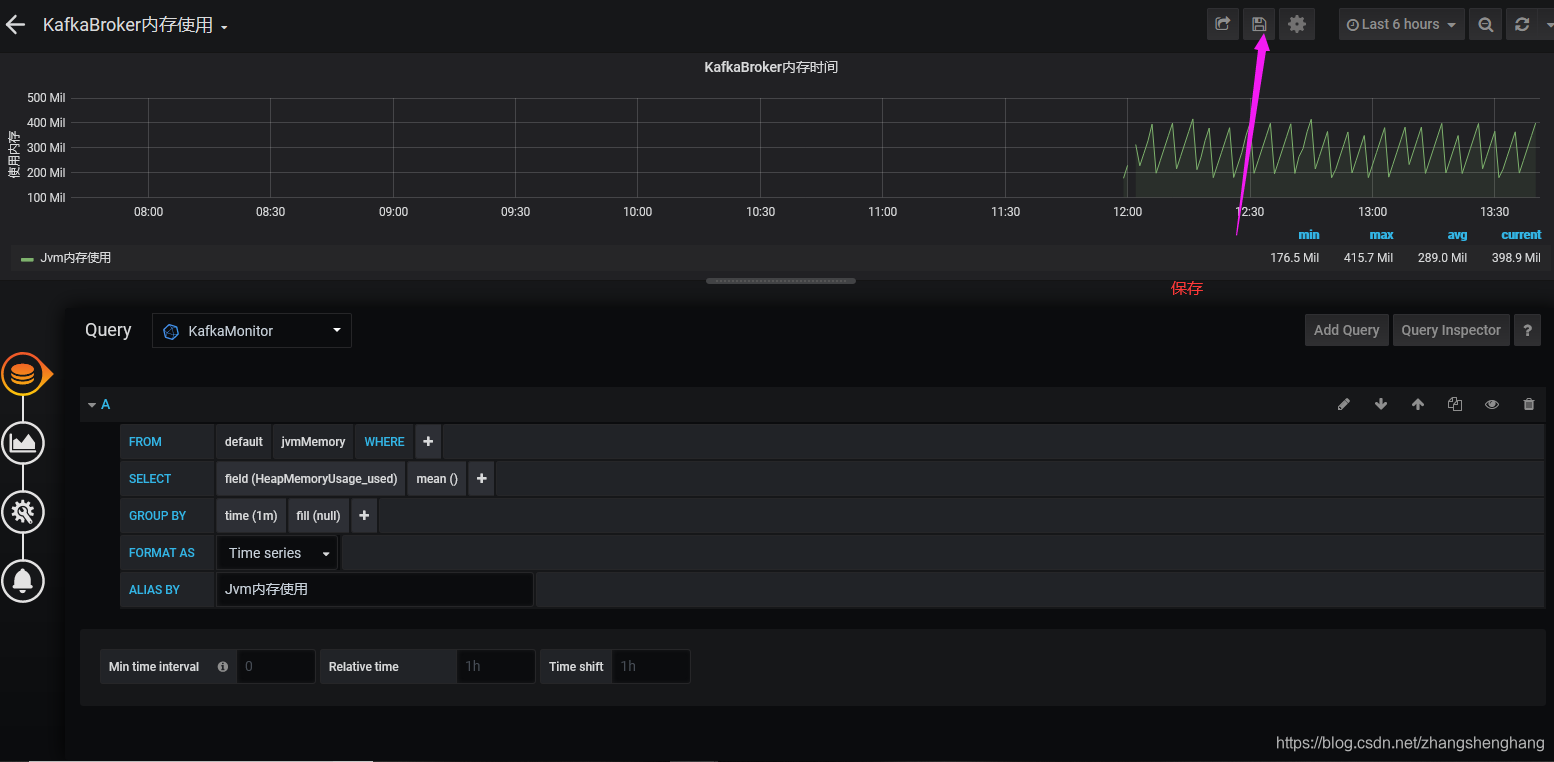Select the jvmMemory measurement segment

[x=313, y=441]
